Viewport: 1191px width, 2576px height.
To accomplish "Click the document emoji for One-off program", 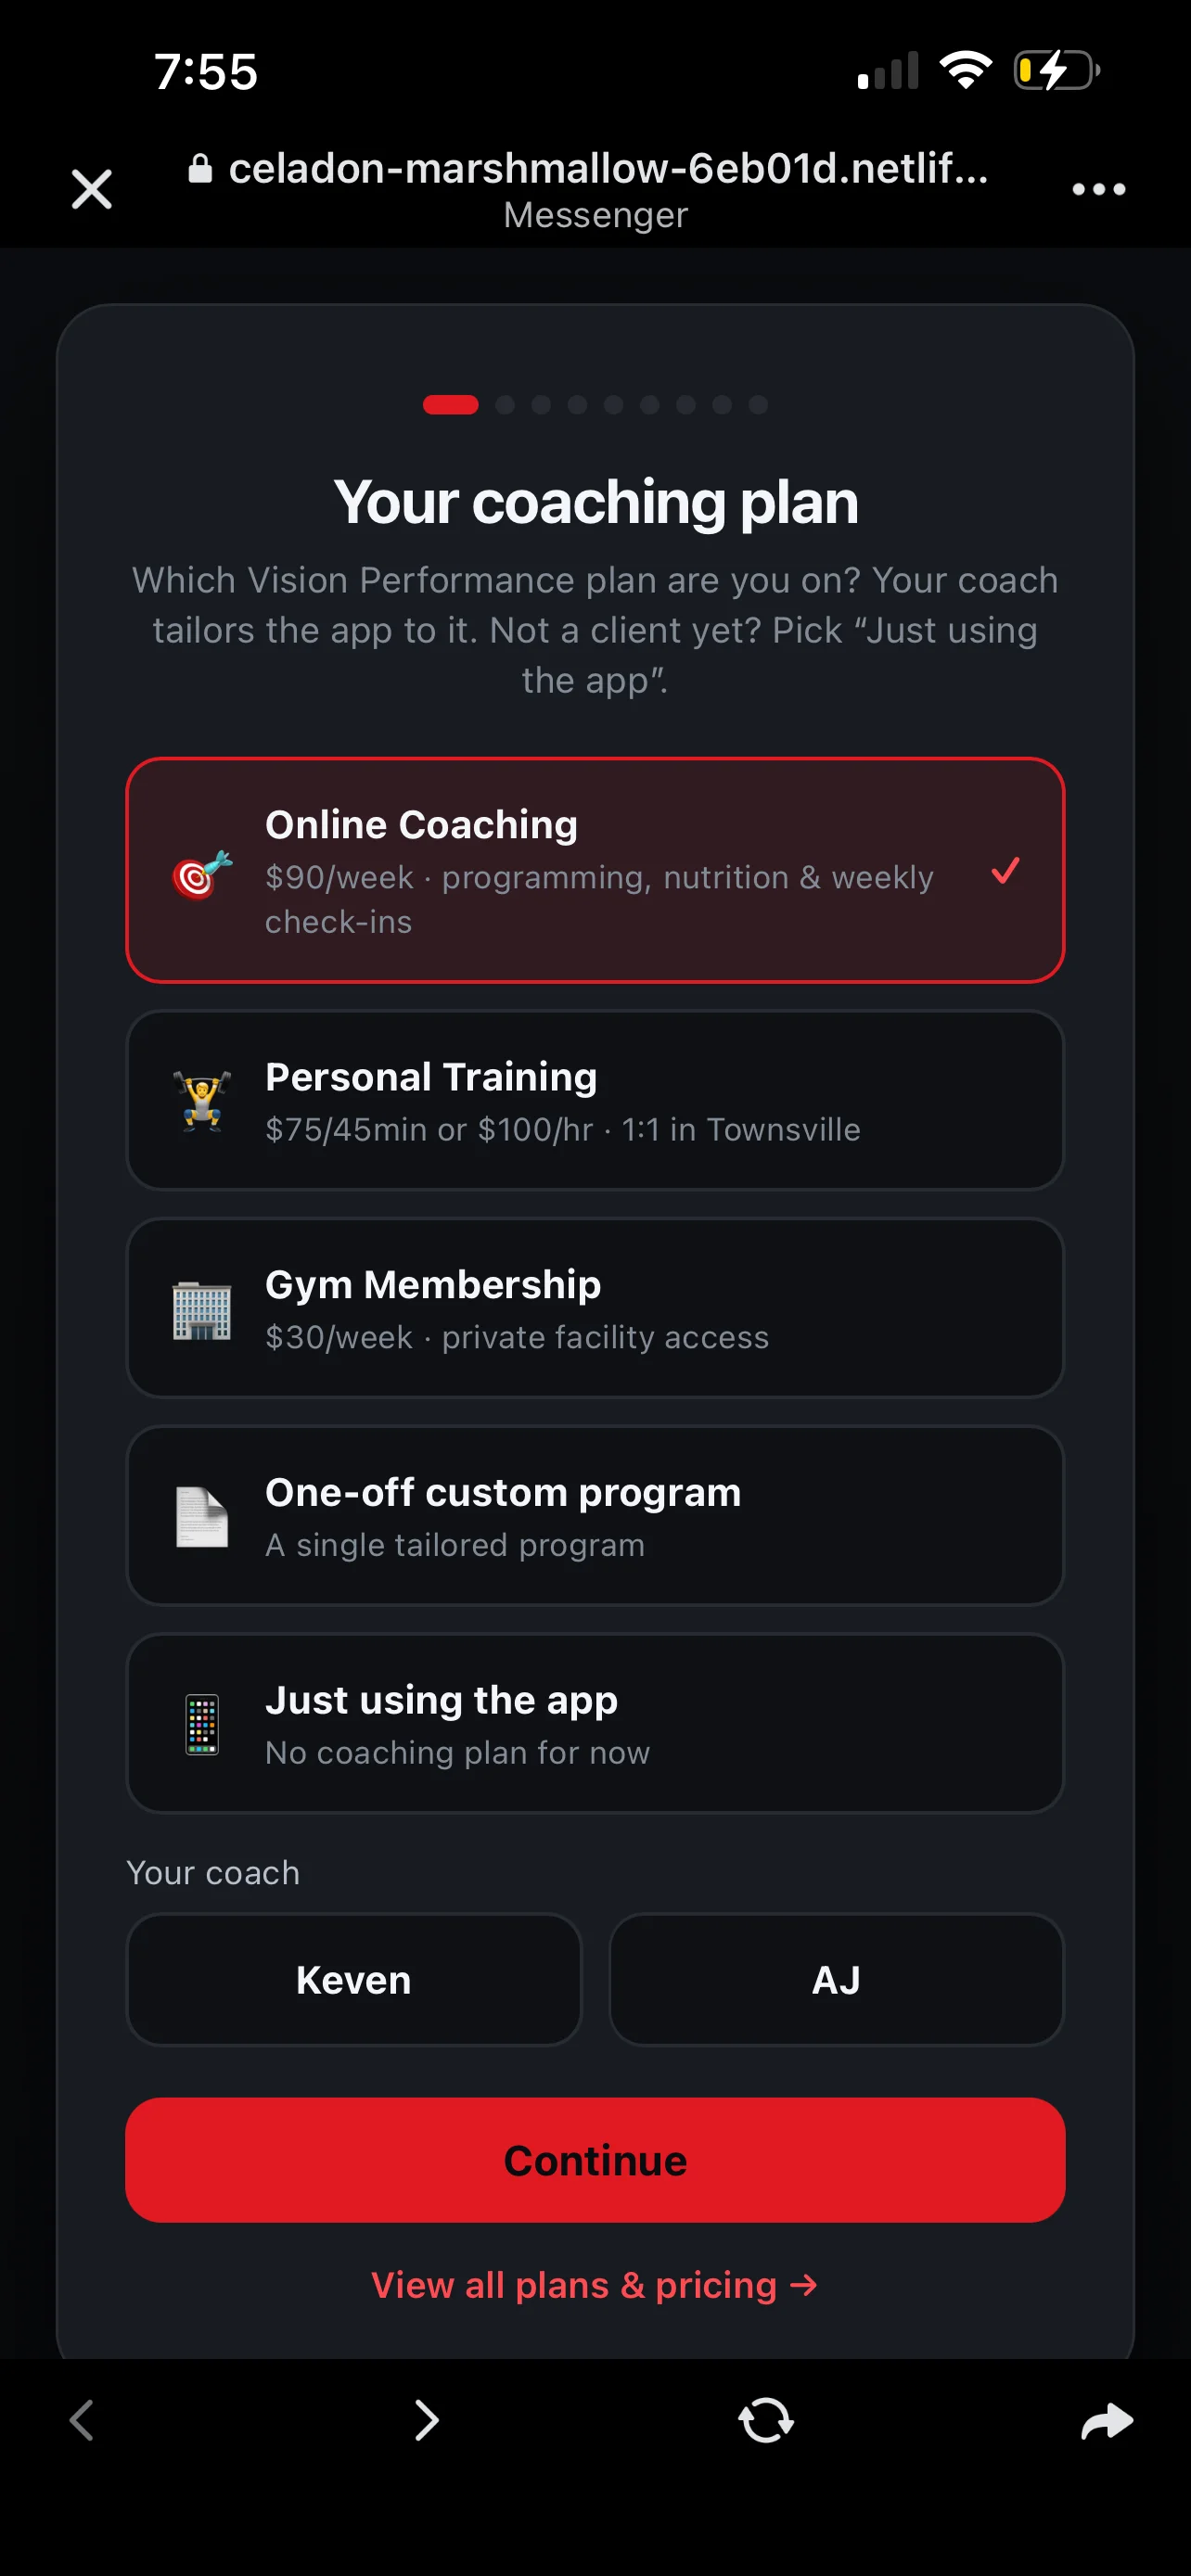I will point(202,1516).
